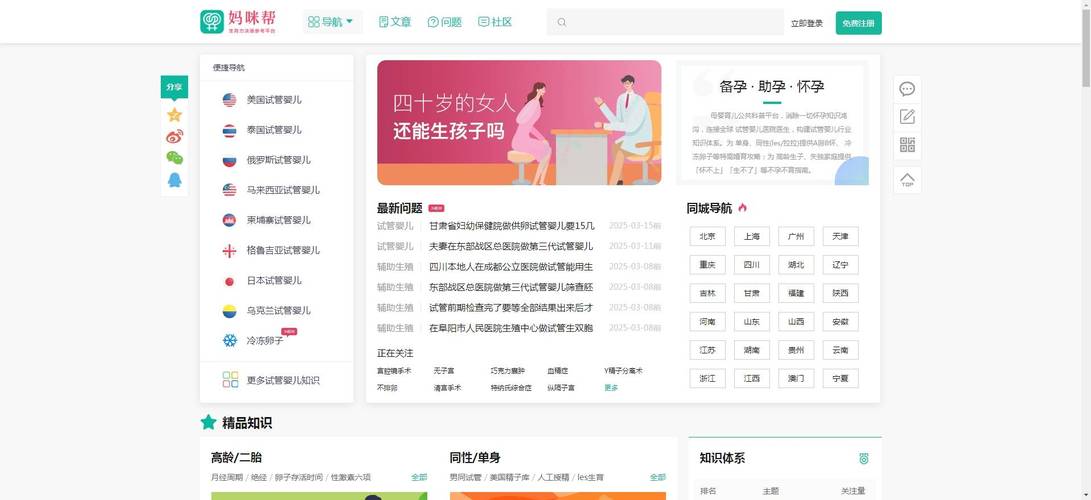The image size is (1091, 500).
Task: Click the 妈咪帮 site logo
Action: 238,22
